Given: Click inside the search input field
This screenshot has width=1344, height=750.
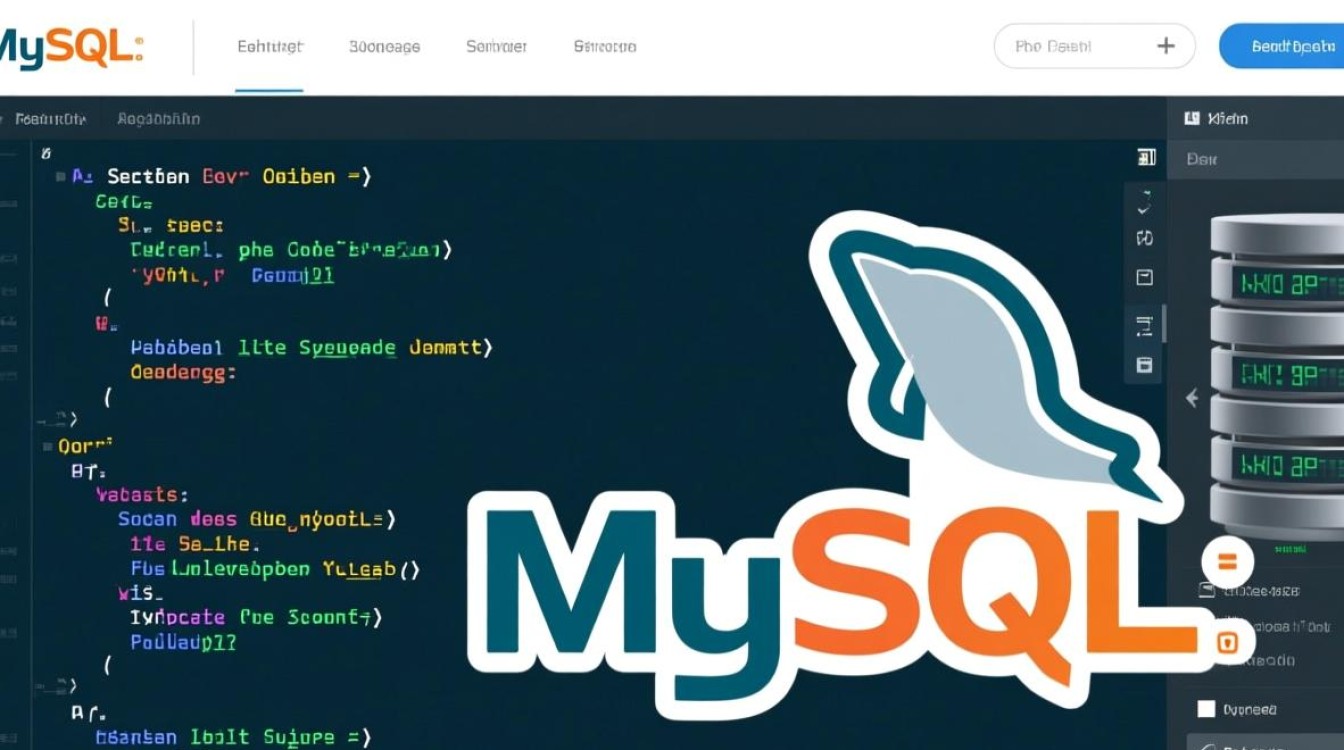Looking at the screenshot, I should pyautogui.click(x=1060, y=45).
